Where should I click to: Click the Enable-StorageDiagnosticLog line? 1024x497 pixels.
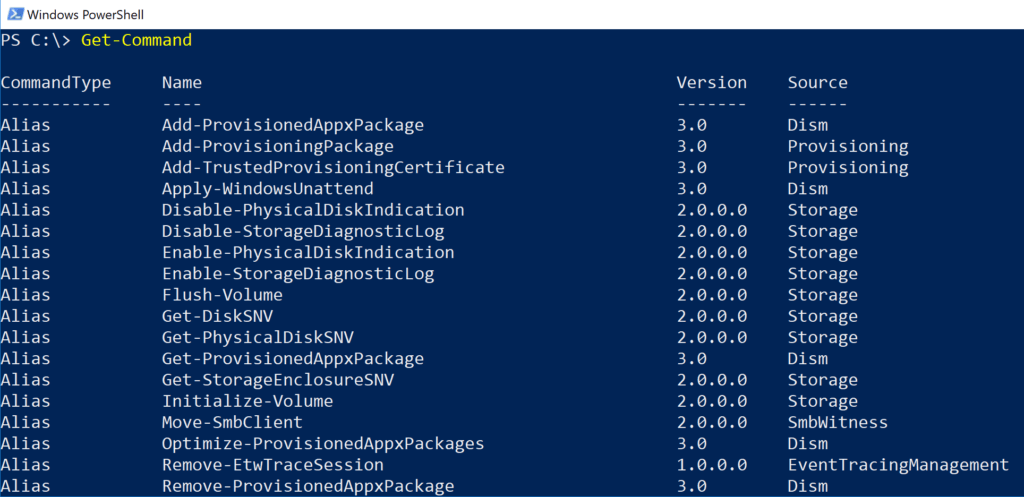click(x=298, y=274)
